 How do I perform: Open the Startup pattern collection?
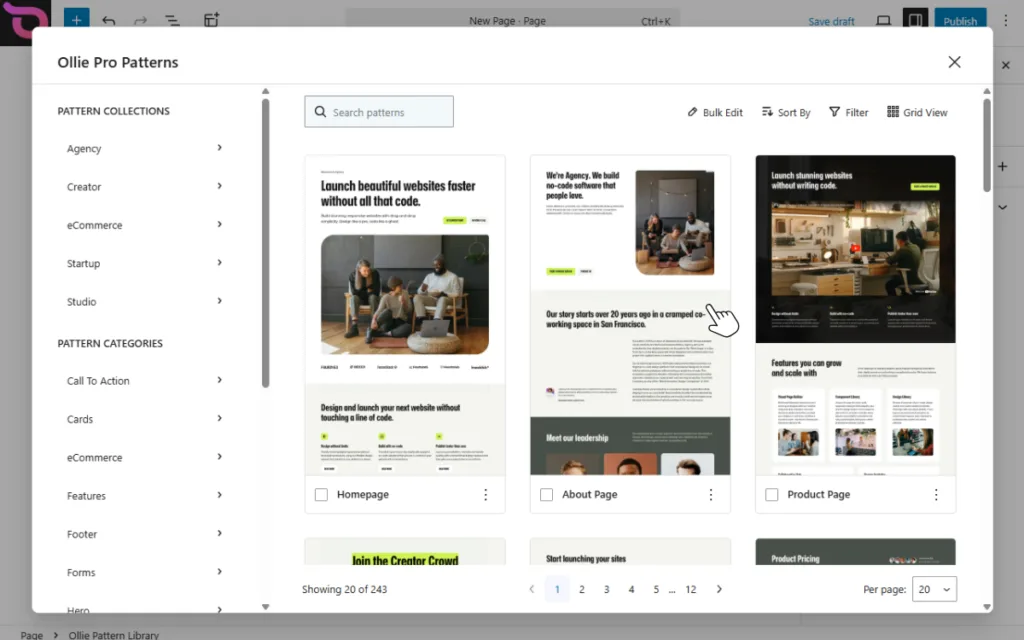(x=84, y=264)
